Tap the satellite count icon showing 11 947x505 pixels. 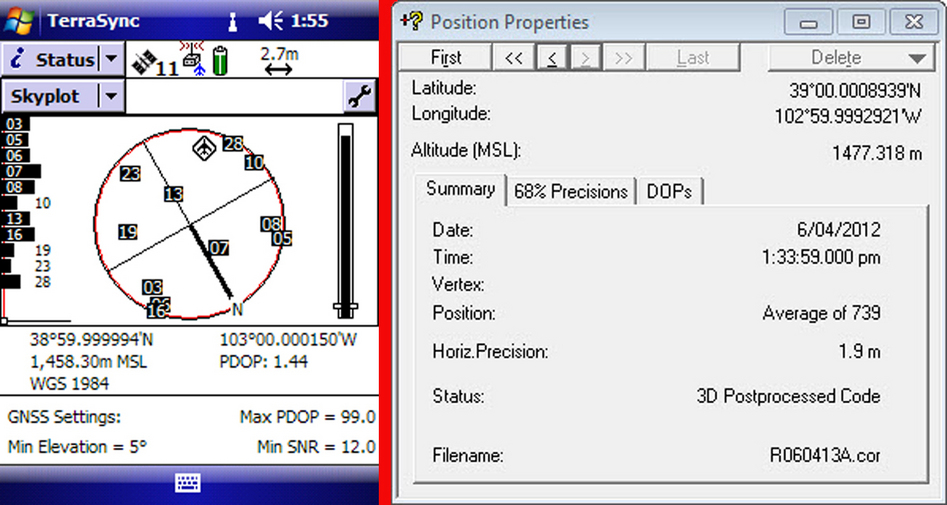(155, 63)
